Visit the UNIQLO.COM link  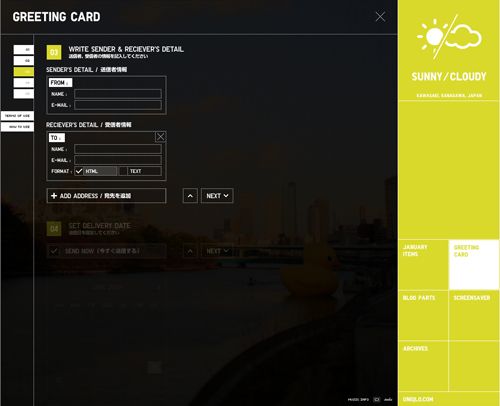[418, 399]
